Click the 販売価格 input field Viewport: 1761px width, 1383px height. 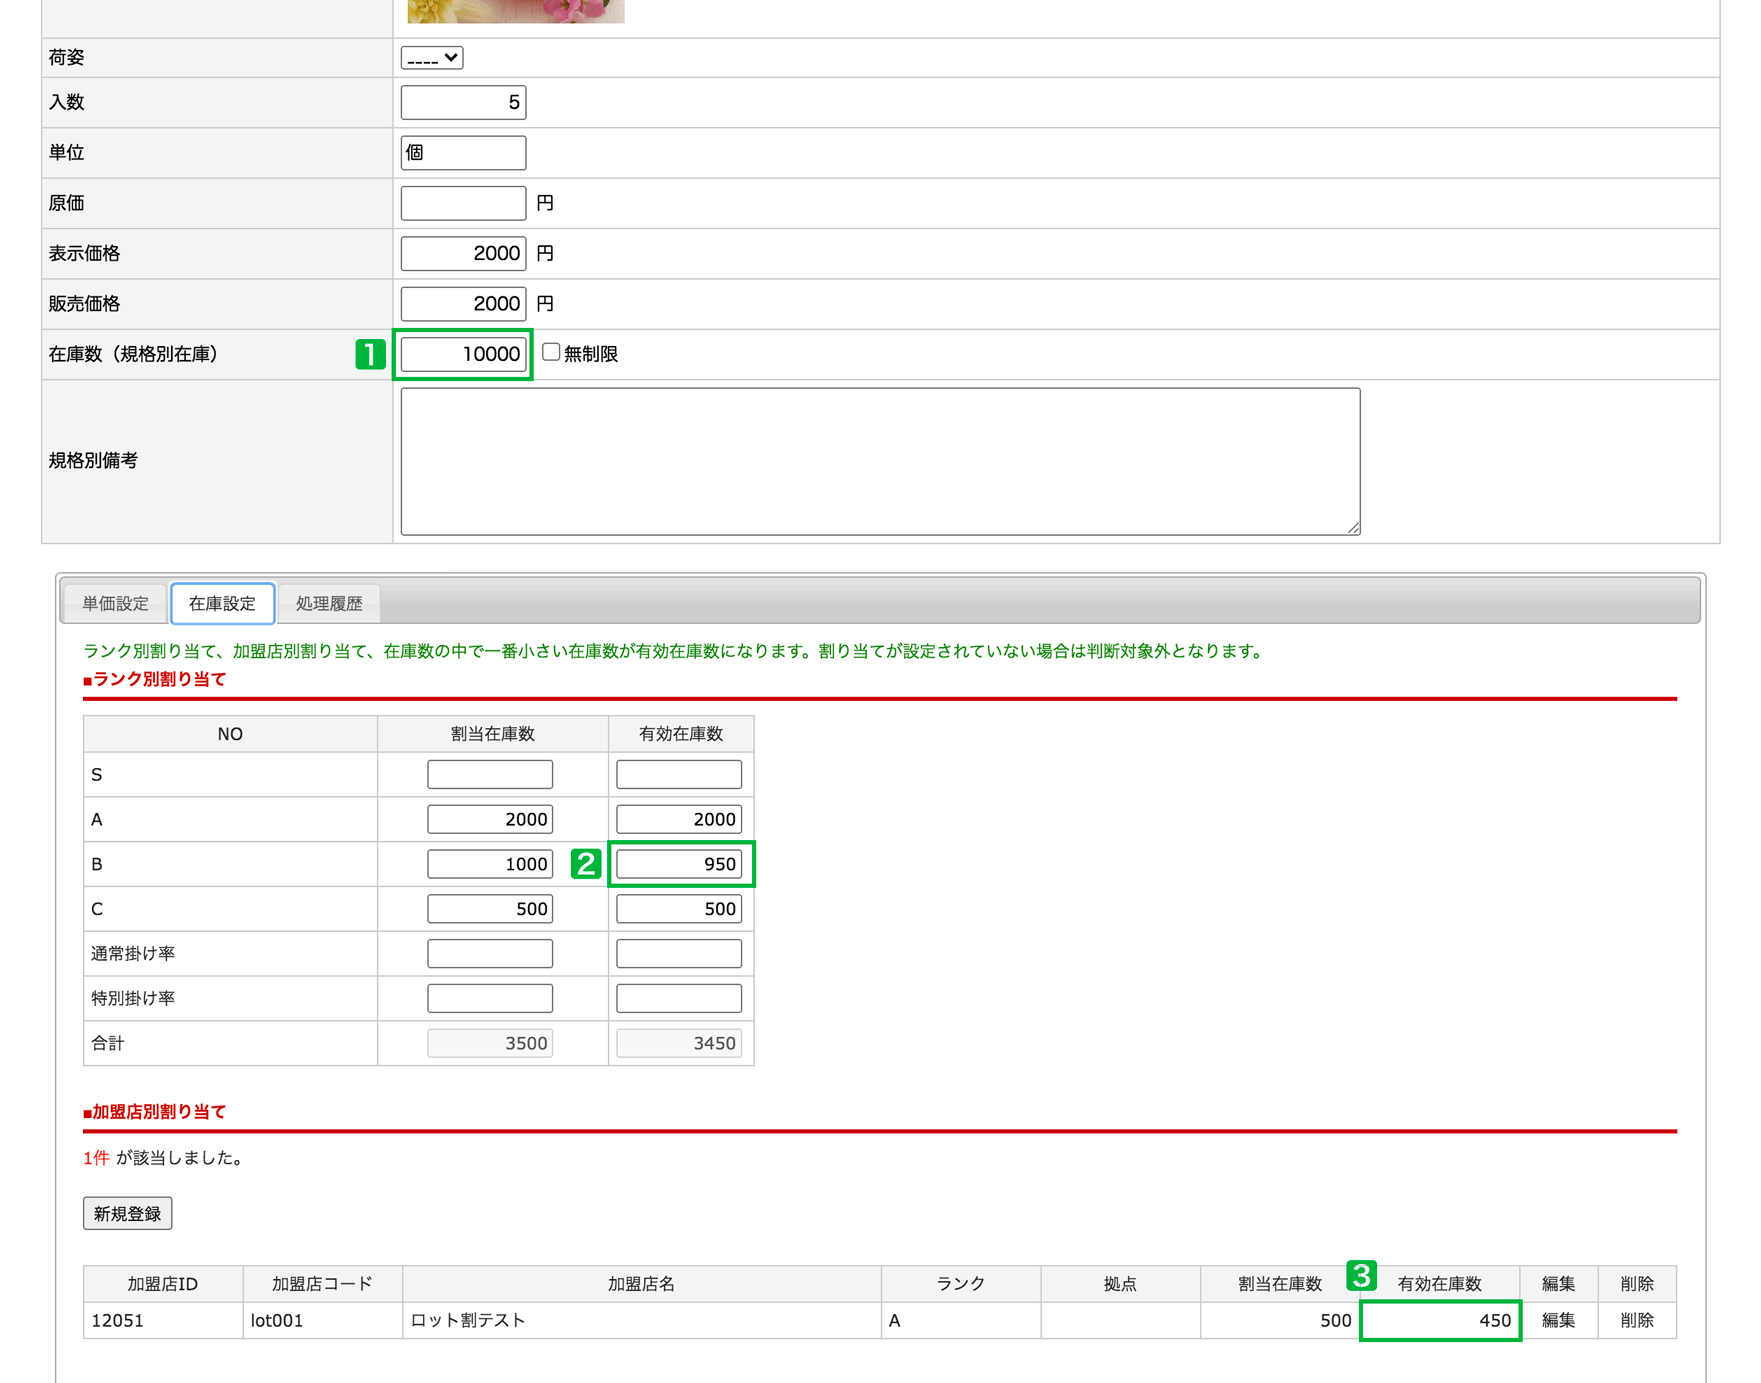point(463,303)
